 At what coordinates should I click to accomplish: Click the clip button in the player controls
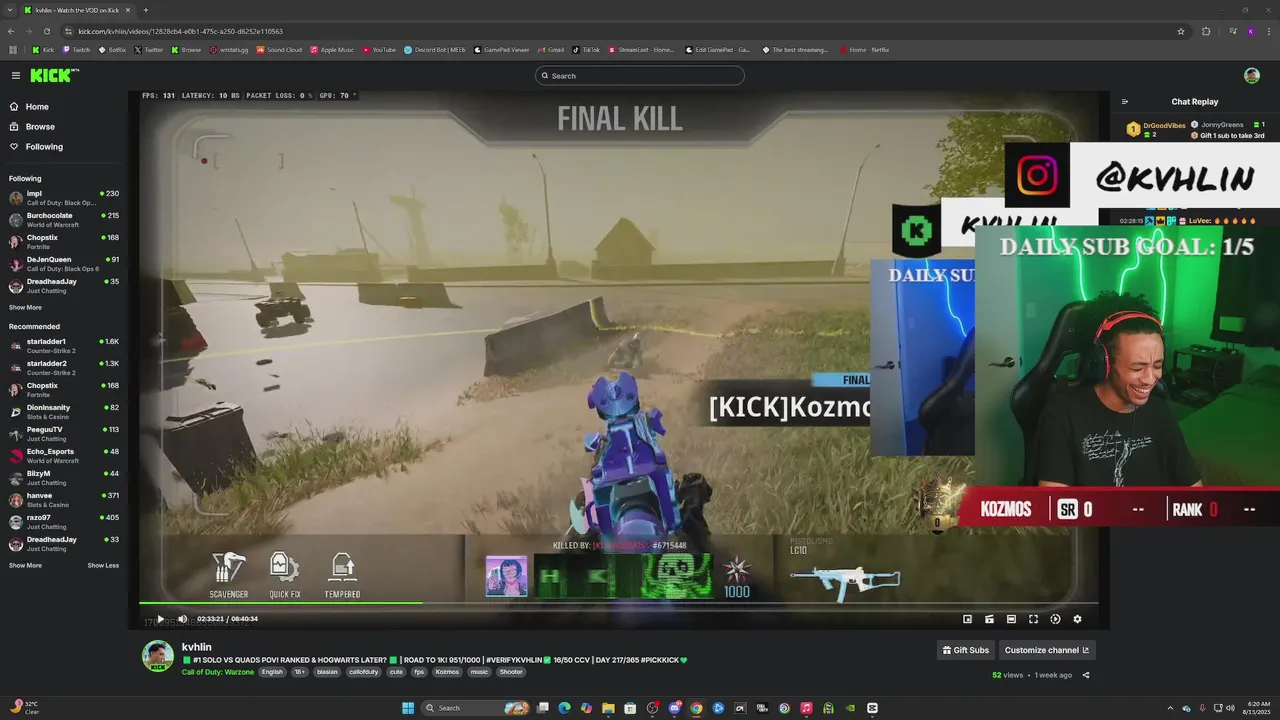(x=989, y=619)
